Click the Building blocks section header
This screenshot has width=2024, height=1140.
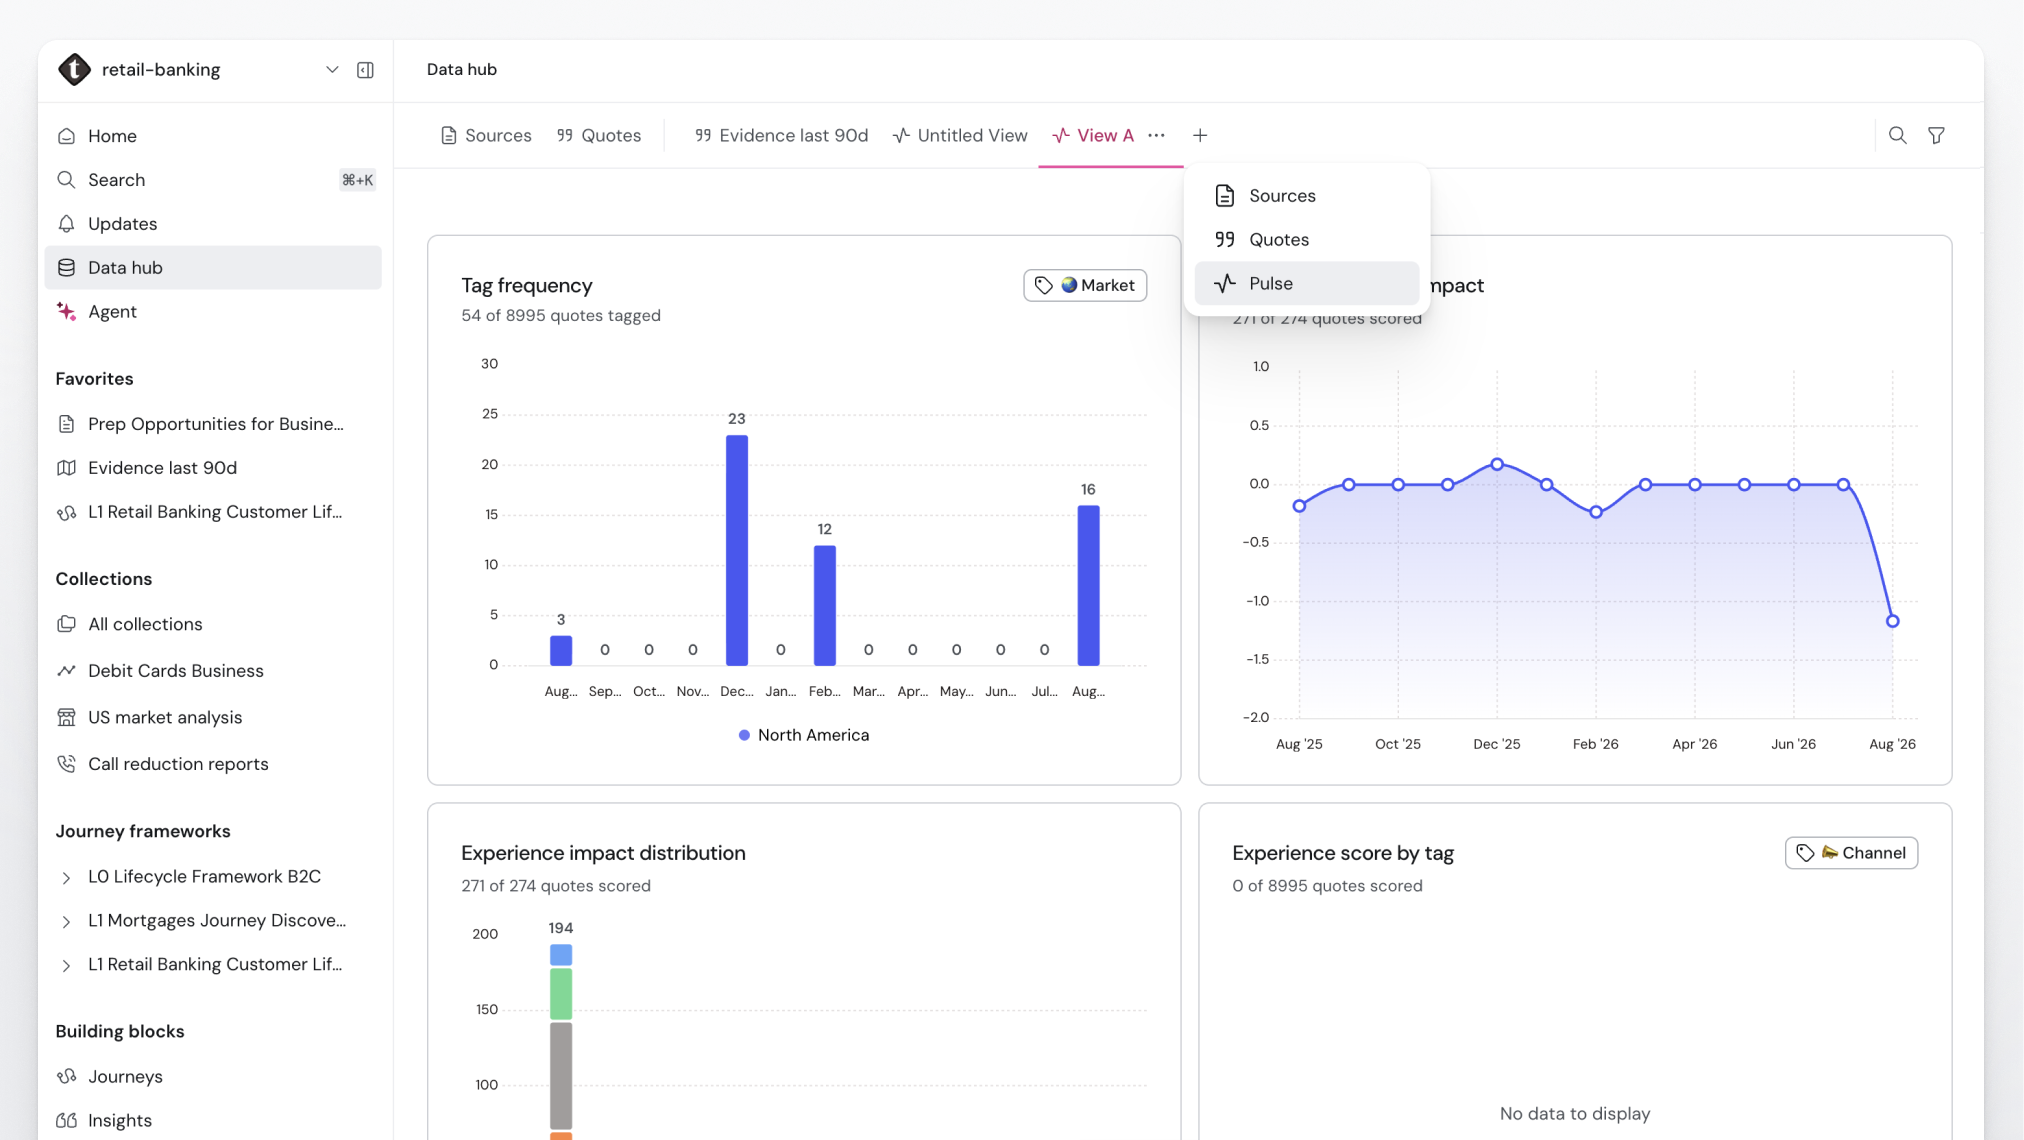pyautogui.click(x=120, y=1032)
